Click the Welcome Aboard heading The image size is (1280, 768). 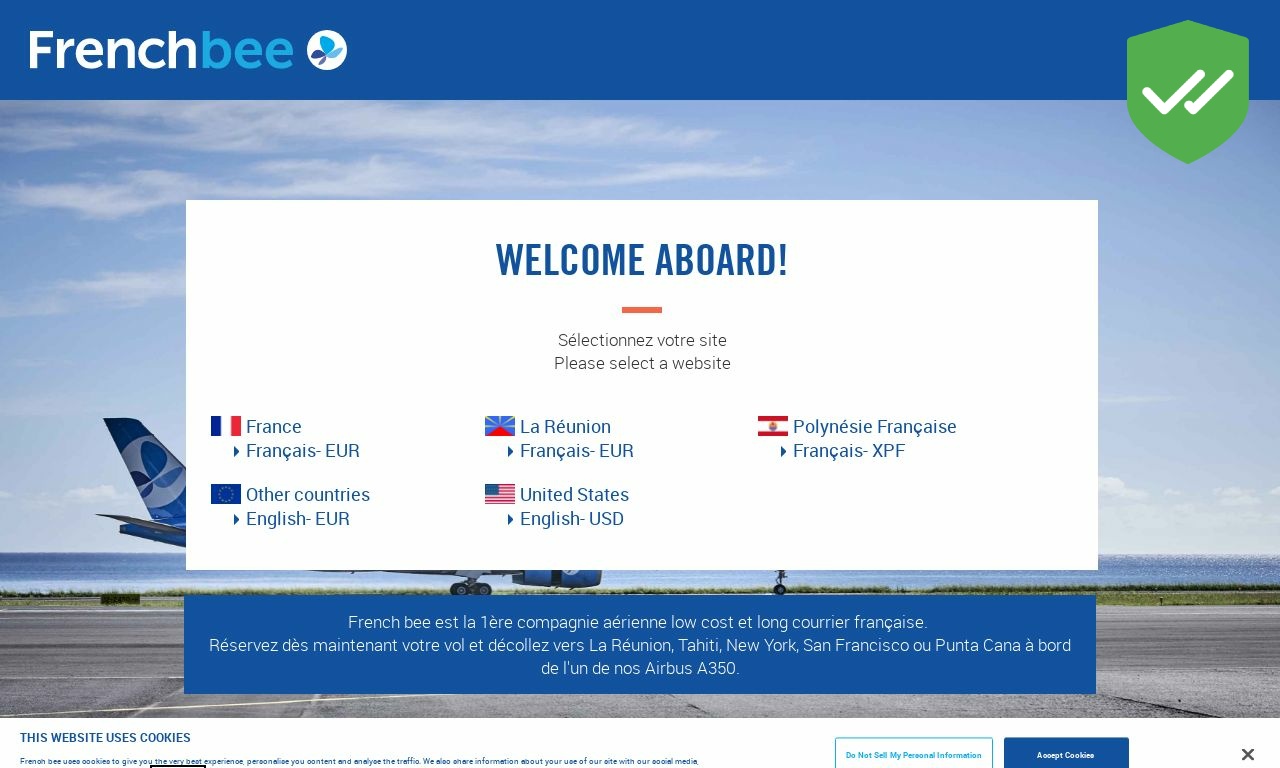[642, 260]
